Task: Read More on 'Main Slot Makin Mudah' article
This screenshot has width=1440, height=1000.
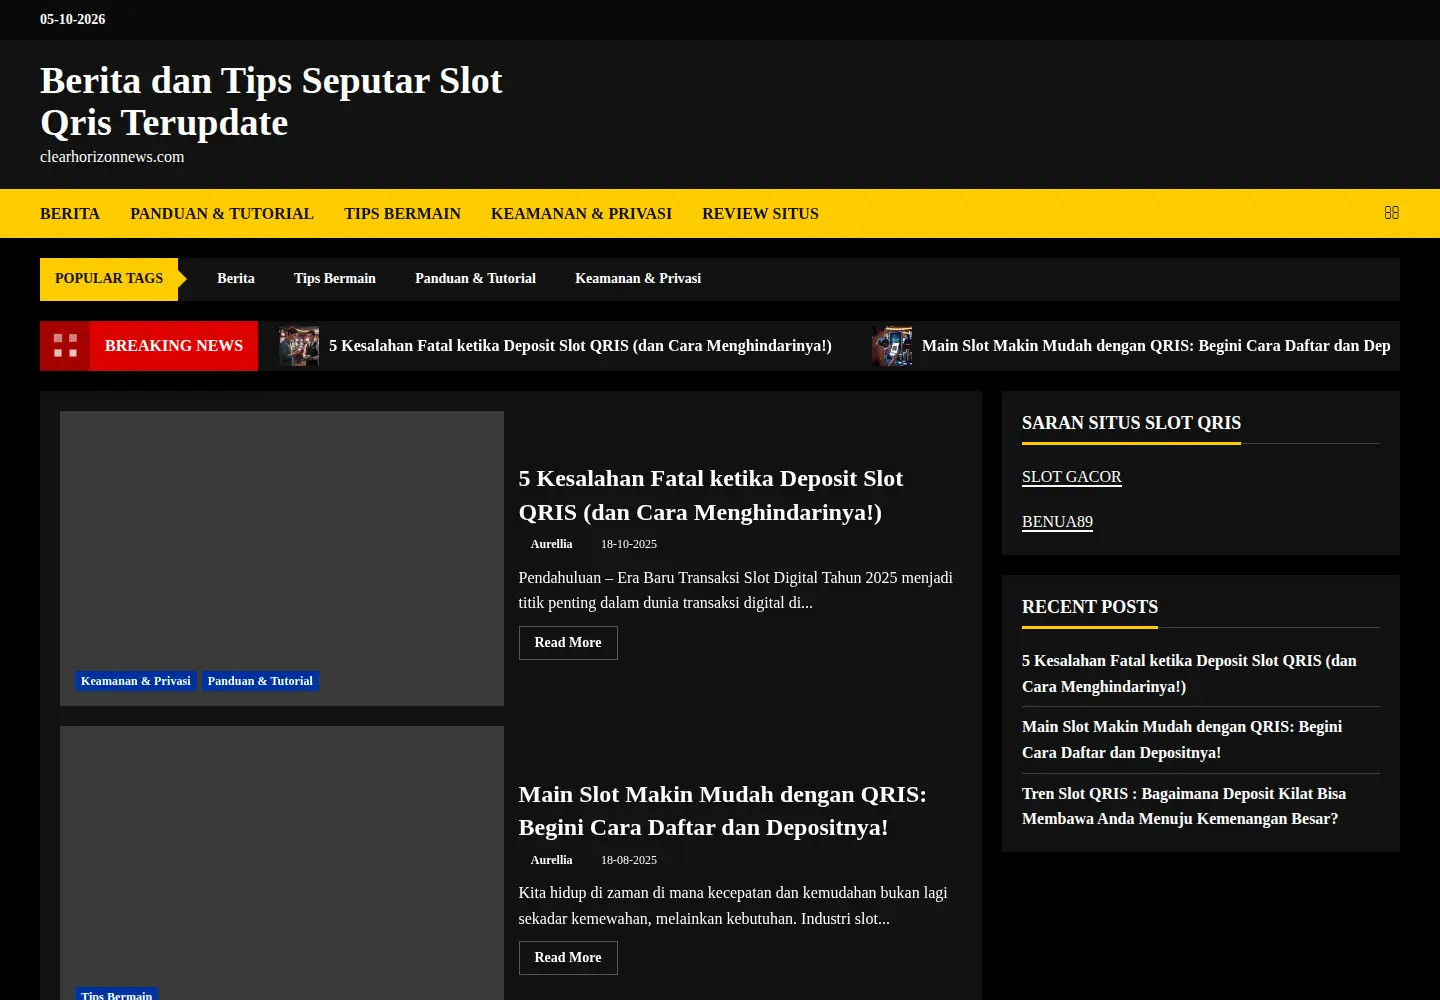Action: 568,958
